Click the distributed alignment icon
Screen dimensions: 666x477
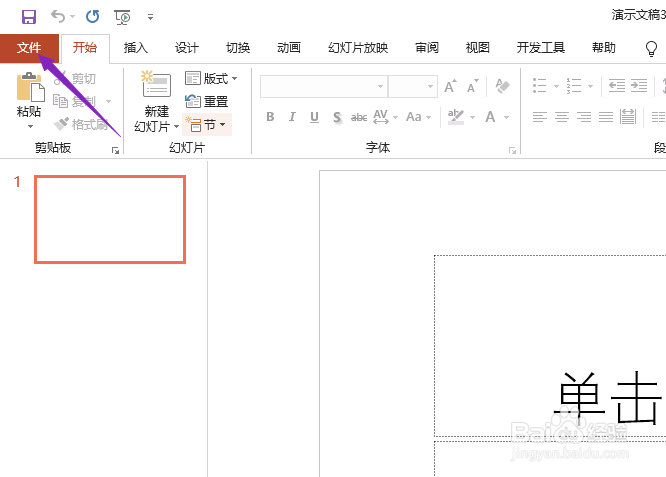(x=628, y=117)
